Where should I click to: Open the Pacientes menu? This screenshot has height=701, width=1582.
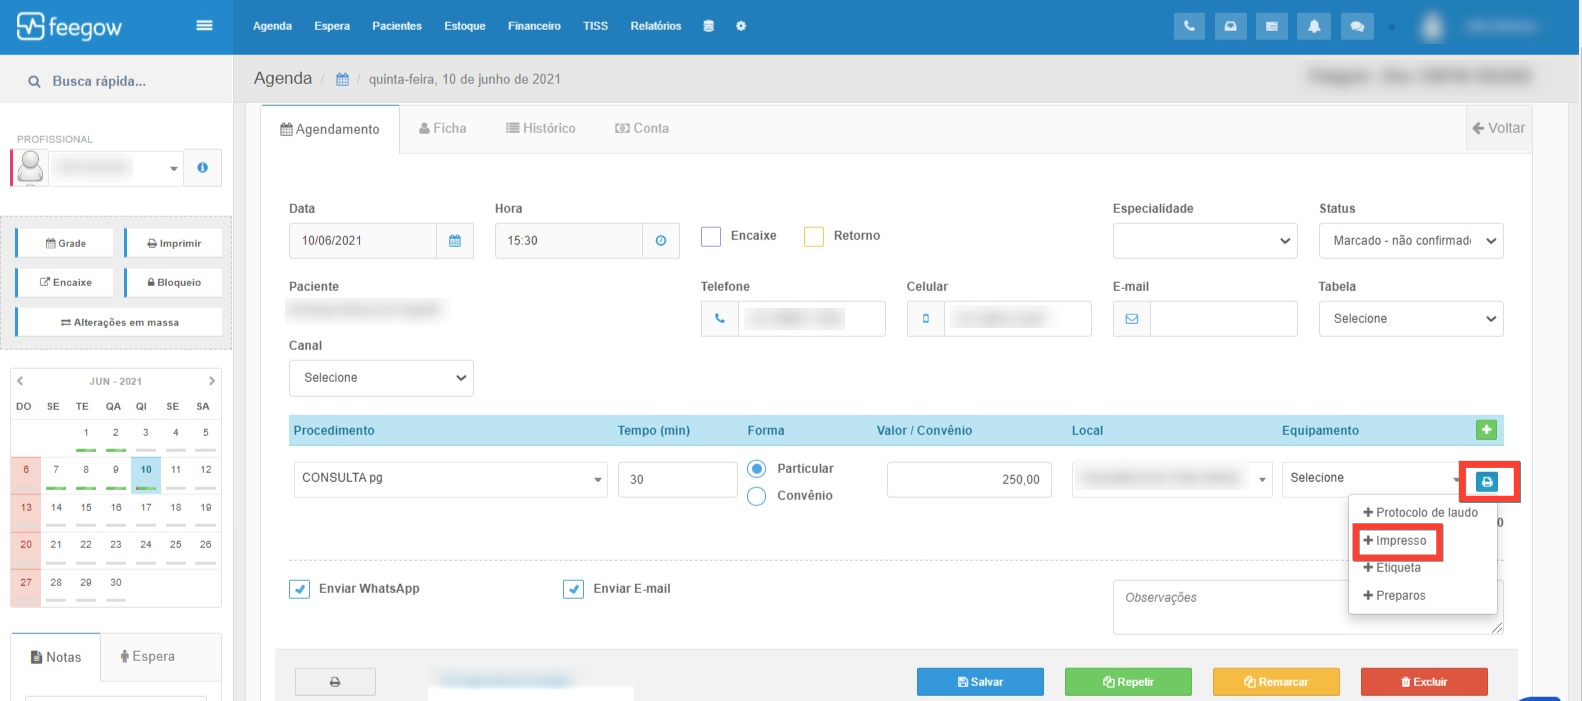(397, 26)
